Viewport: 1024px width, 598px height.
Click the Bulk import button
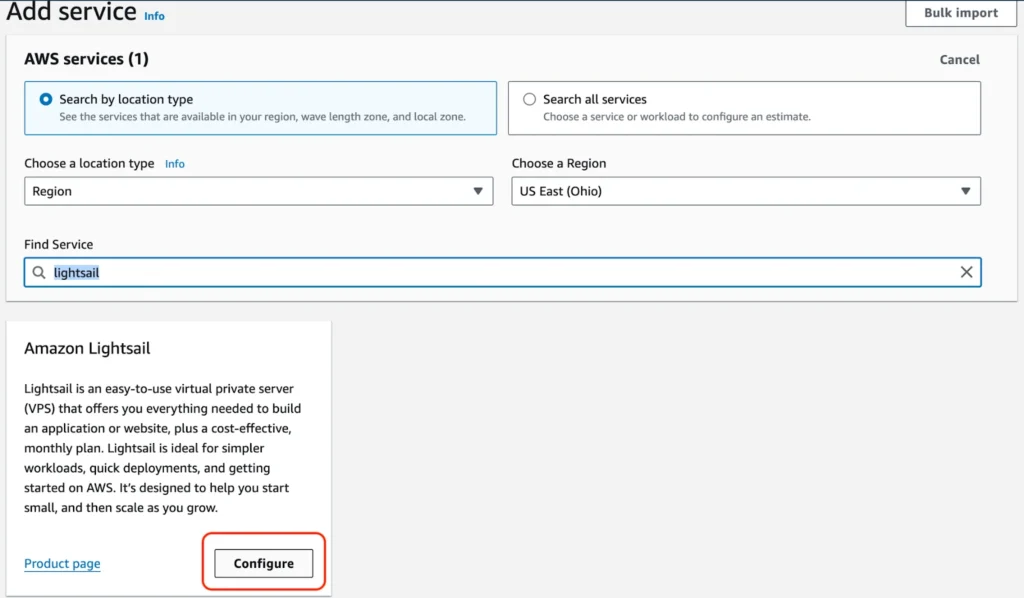pos(961,13)
